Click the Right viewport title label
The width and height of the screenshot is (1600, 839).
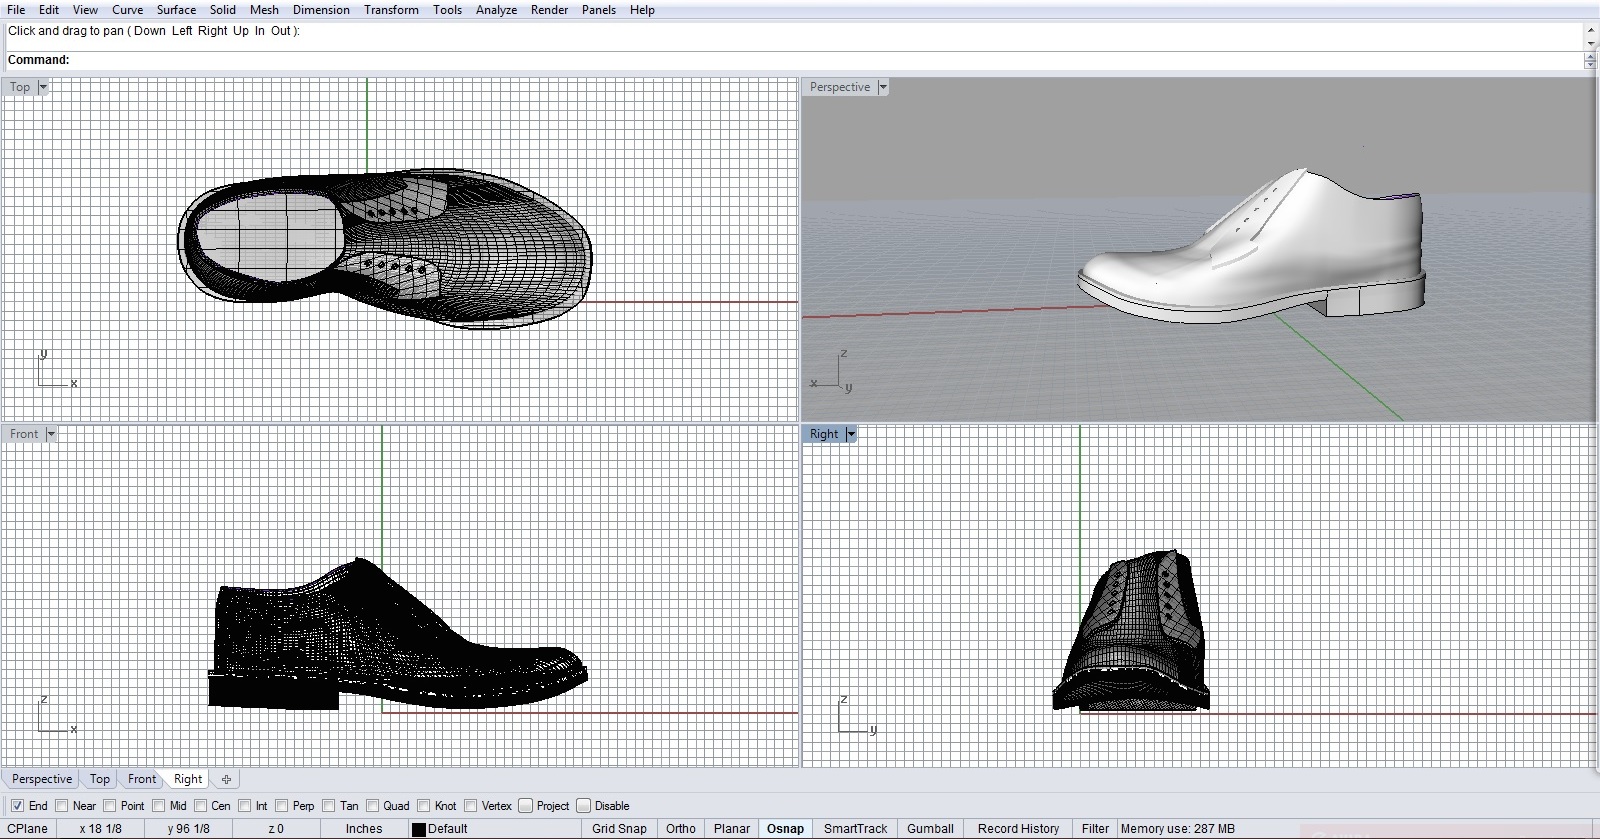pos(824,434)
